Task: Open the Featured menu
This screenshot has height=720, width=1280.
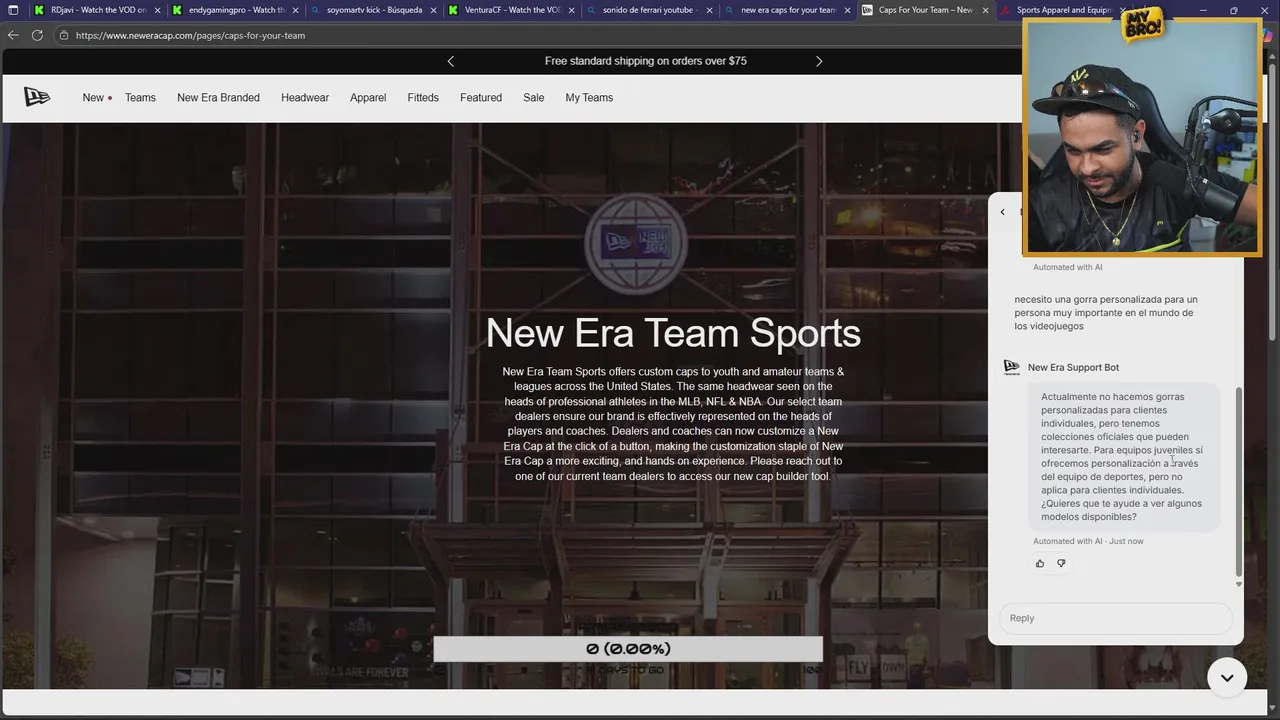Action: click(481, 98)
